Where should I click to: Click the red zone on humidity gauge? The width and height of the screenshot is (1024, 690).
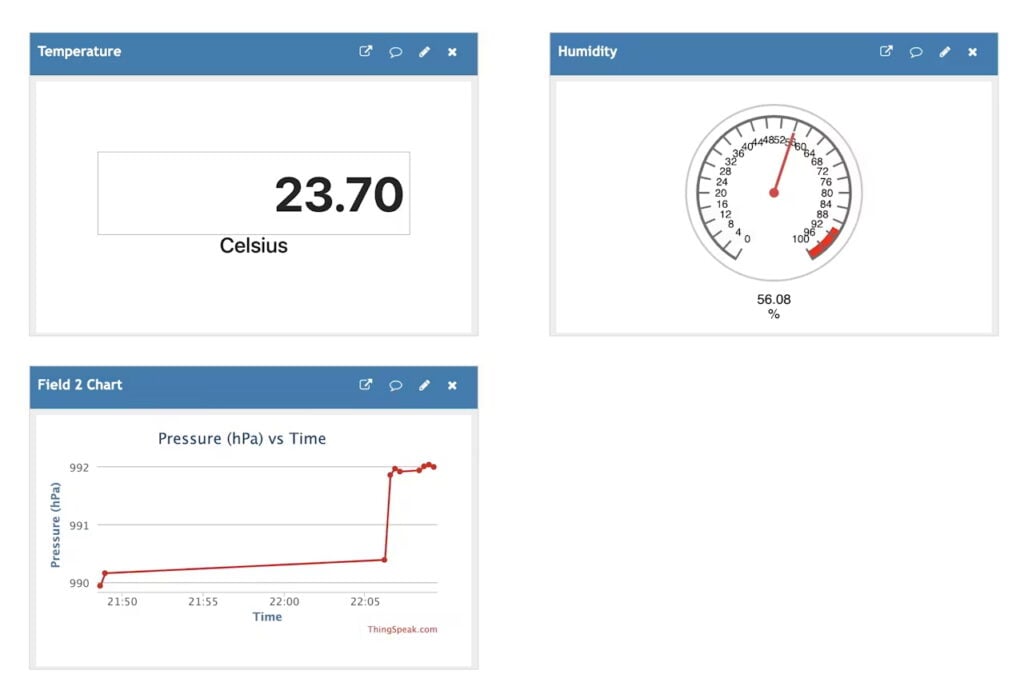(x=823, y=244)
